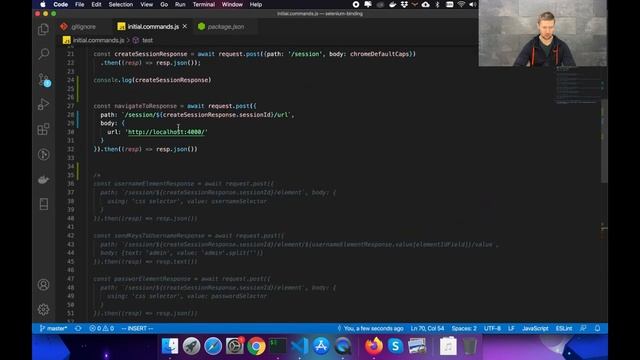Change end of line sequence LF
640x360 pixels.
pos(511,328)
